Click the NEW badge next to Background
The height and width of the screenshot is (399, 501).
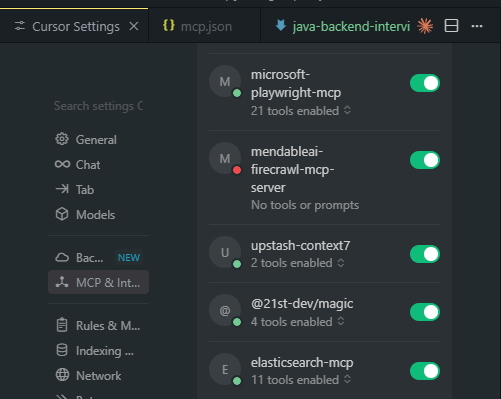(129, 257)
